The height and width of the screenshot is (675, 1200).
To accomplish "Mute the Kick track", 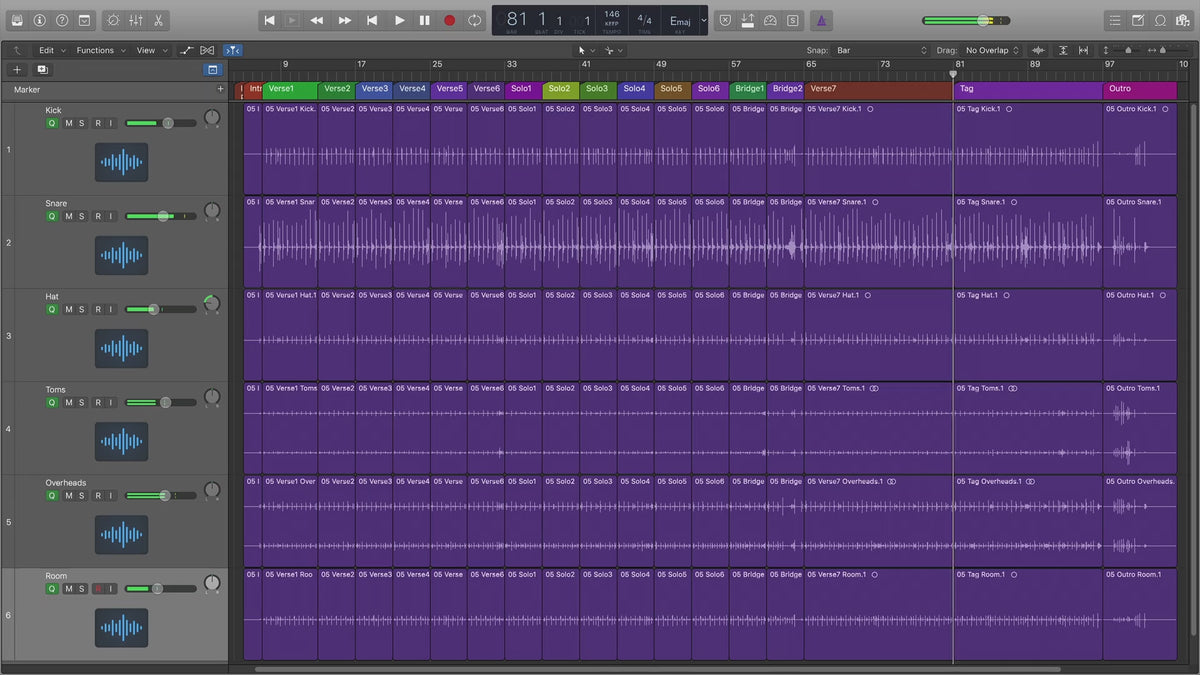I will tap(68, 123).
